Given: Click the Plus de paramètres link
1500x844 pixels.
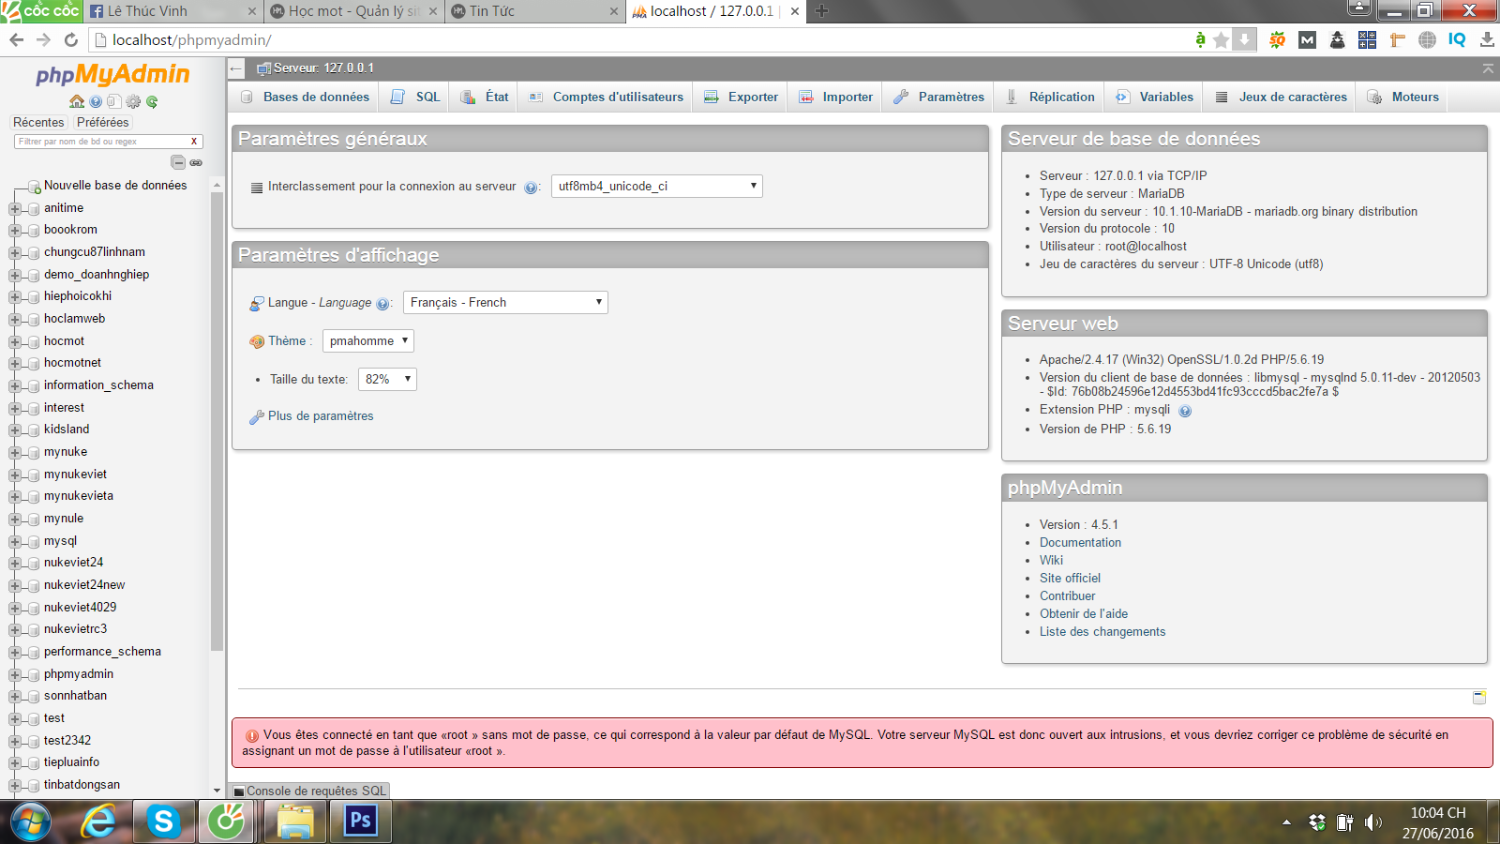Looking at the screenshot, I should 320,416.
